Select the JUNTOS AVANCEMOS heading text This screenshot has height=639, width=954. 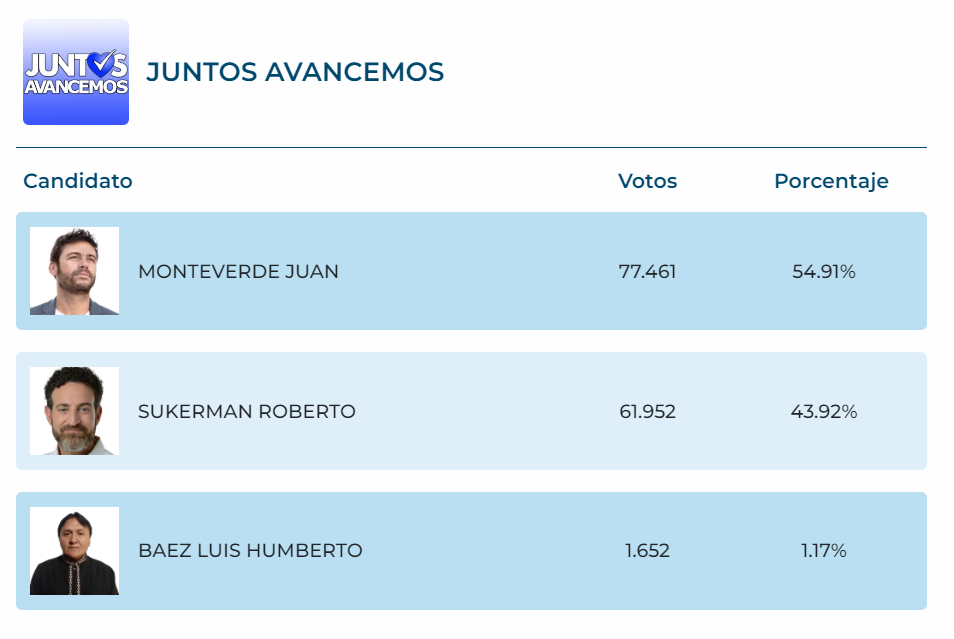[x=295, y=72]
